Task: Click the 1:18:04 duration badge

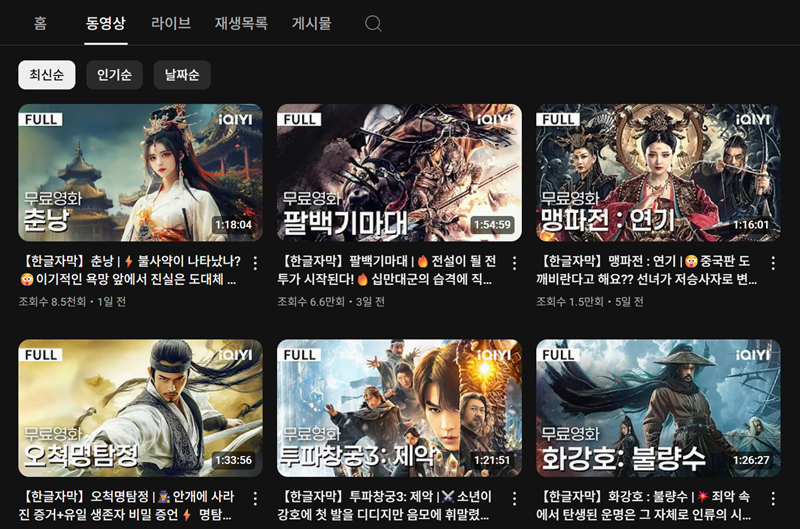Action: [233, 225]
